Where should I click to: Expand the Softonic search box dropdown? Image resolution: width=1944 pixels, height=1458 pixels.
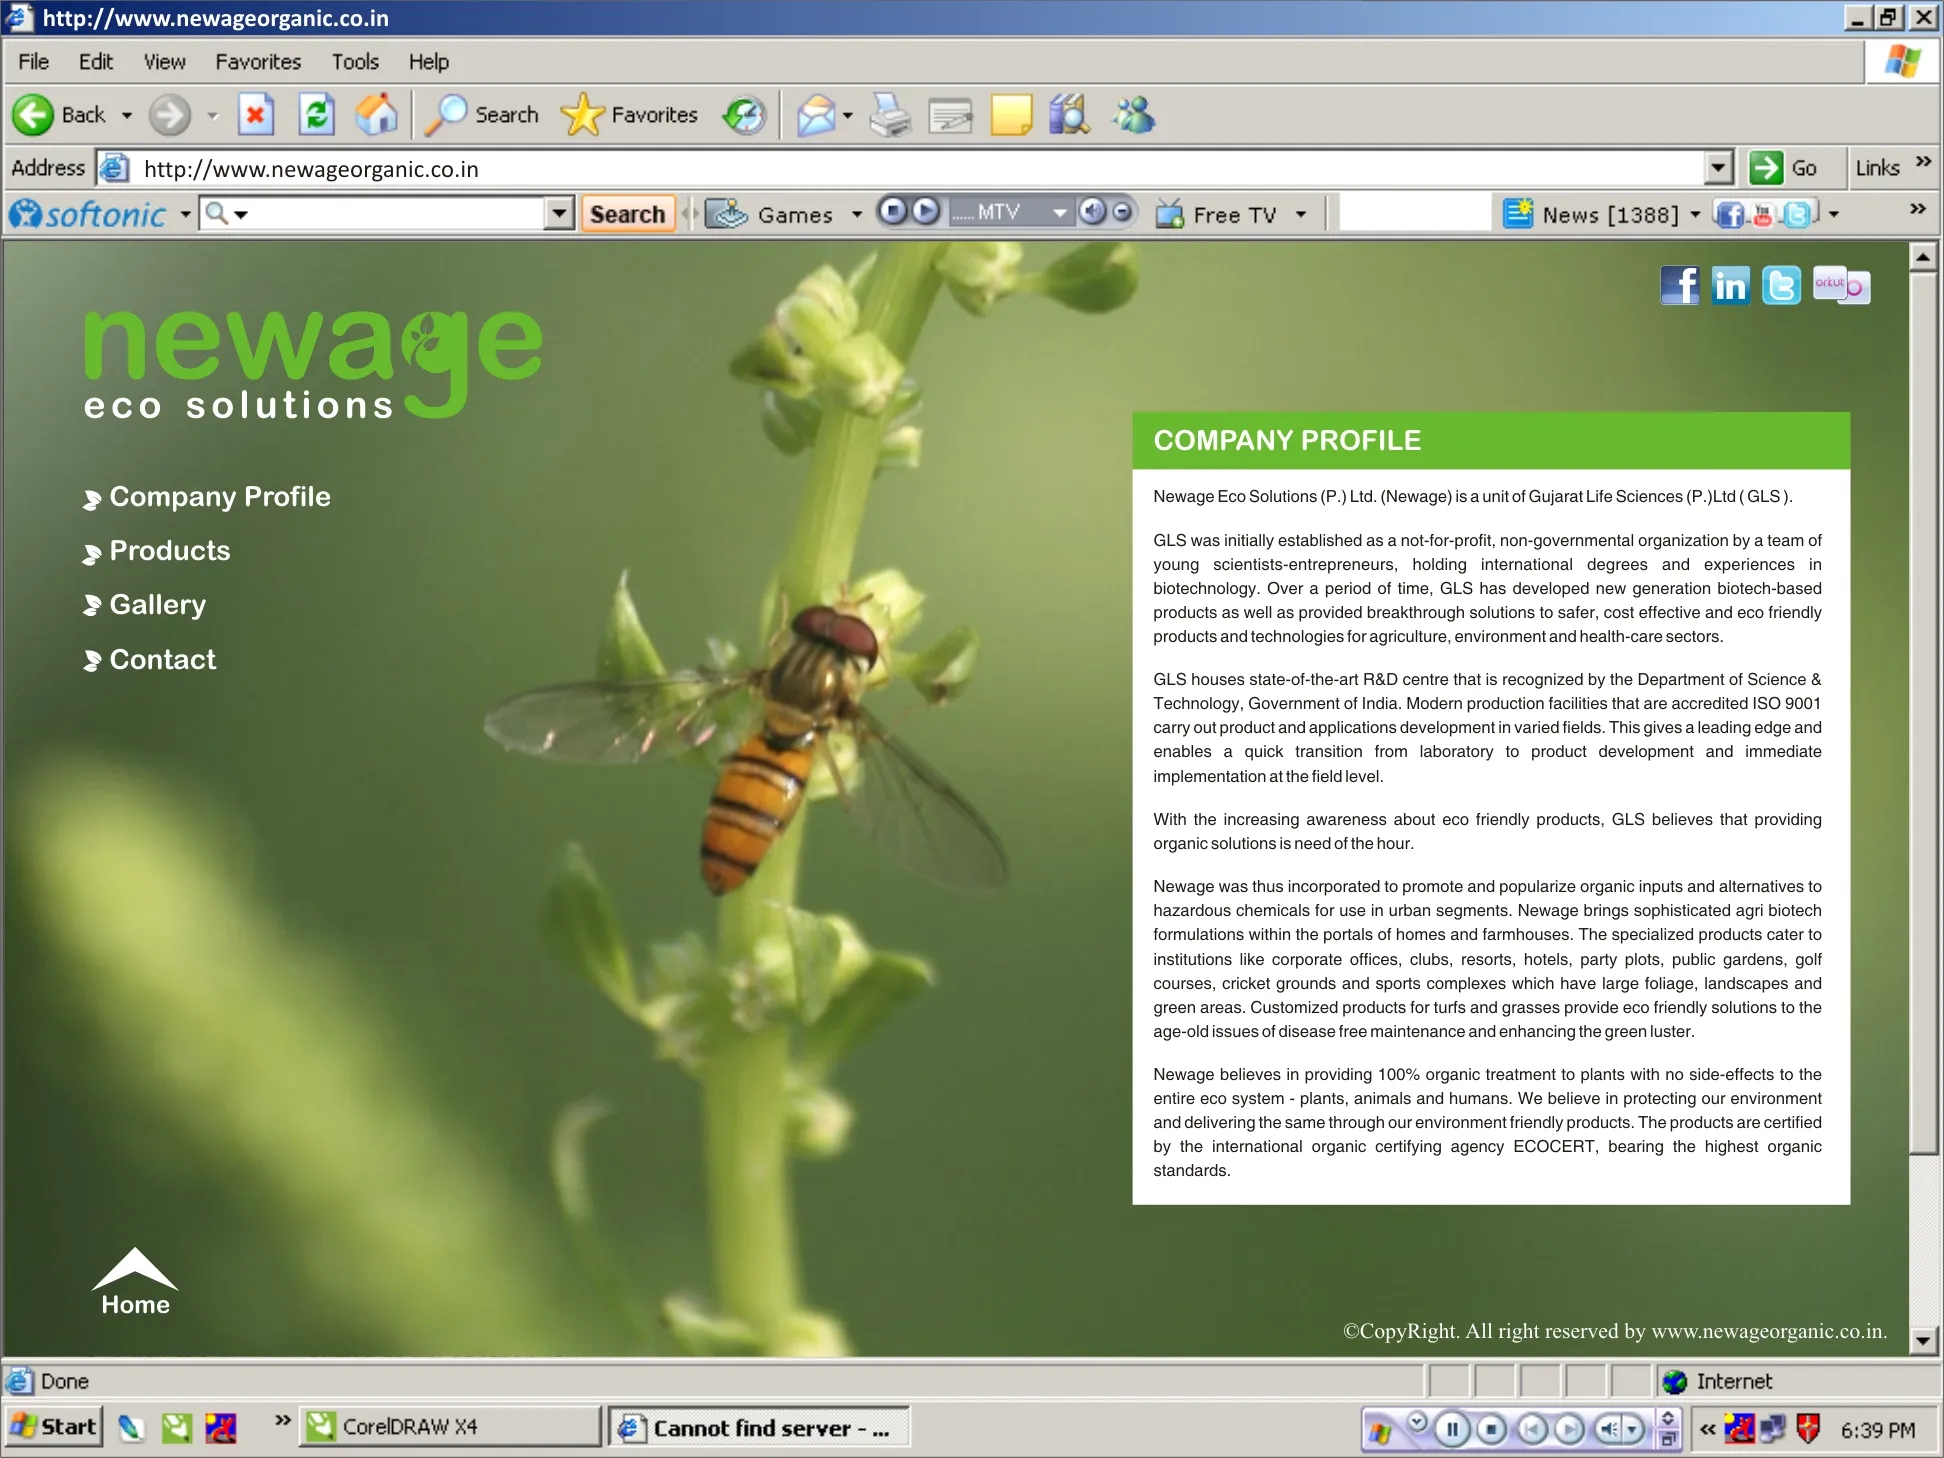pos(559,213)
